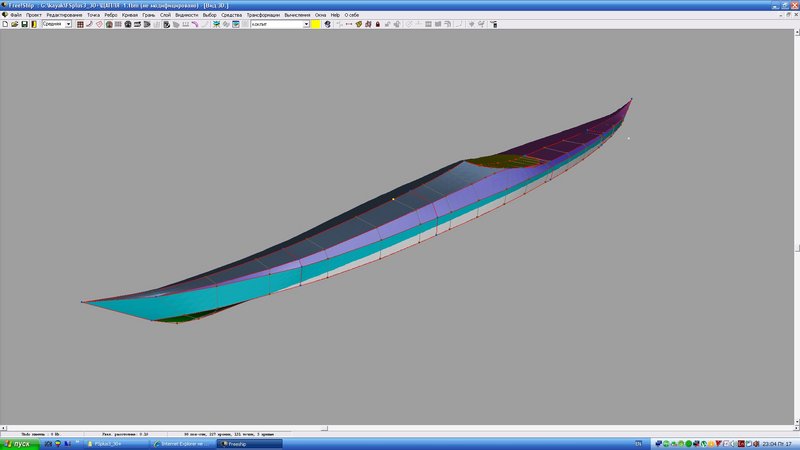Create a new project with blank page icon
Viewport: 800px width, 450px height.
(x=5, y=24)
